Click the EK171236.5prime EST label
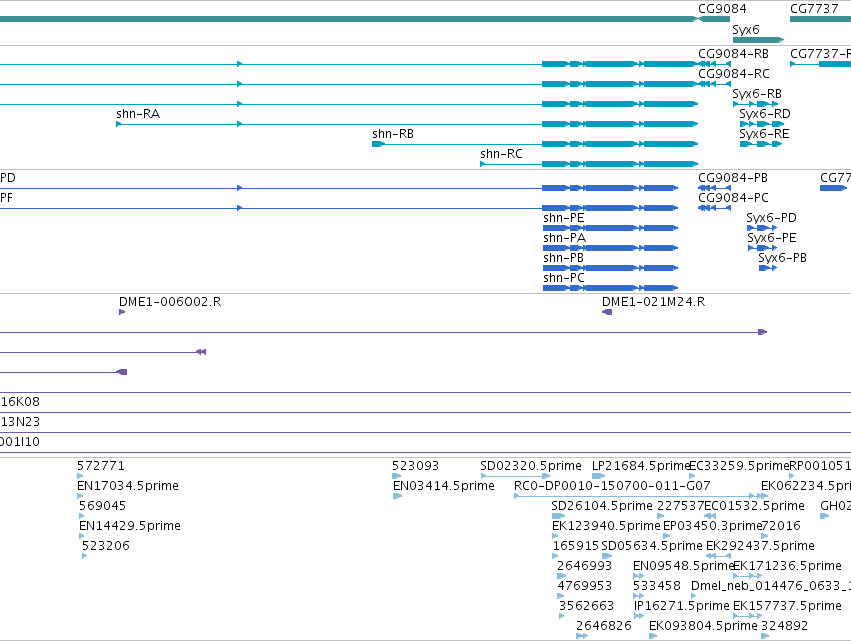This screenshot has width=851, height=641. tap(788, 567)
